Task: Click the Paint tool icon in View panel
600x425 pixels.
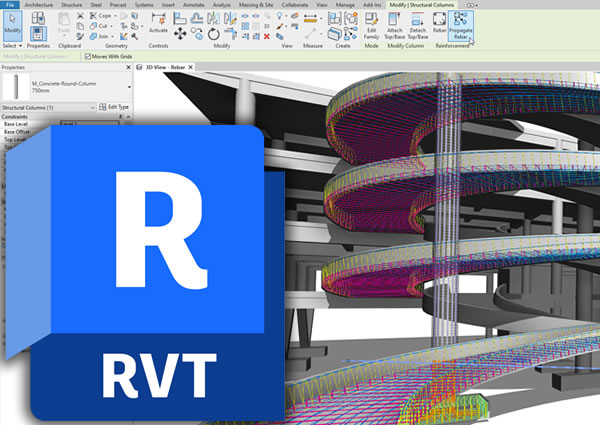Action: click(x=280, y=26)
